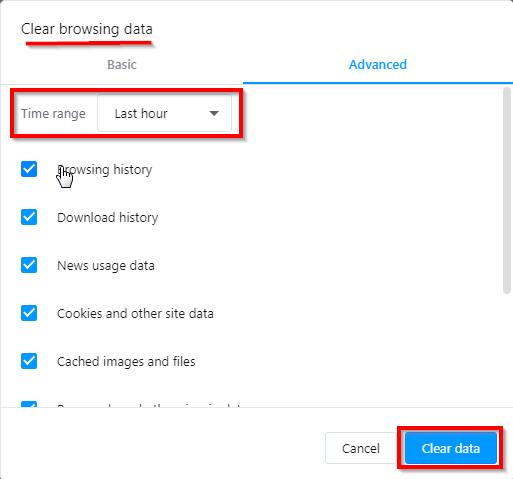
Task: Click the News usage data label
Action: click(106, 266)
